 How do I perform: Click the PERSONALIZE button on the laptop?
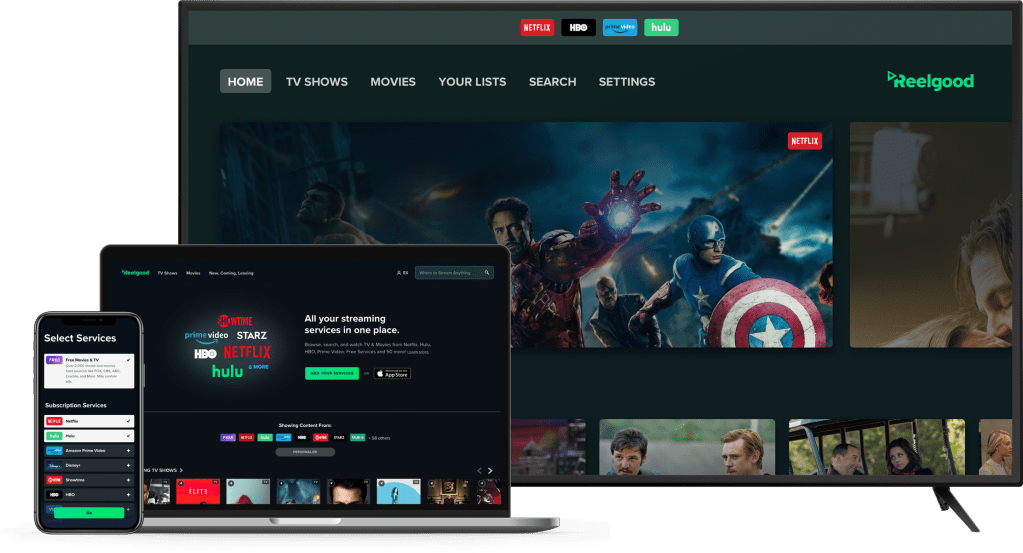pyautogui.click(x=305, y=452)
